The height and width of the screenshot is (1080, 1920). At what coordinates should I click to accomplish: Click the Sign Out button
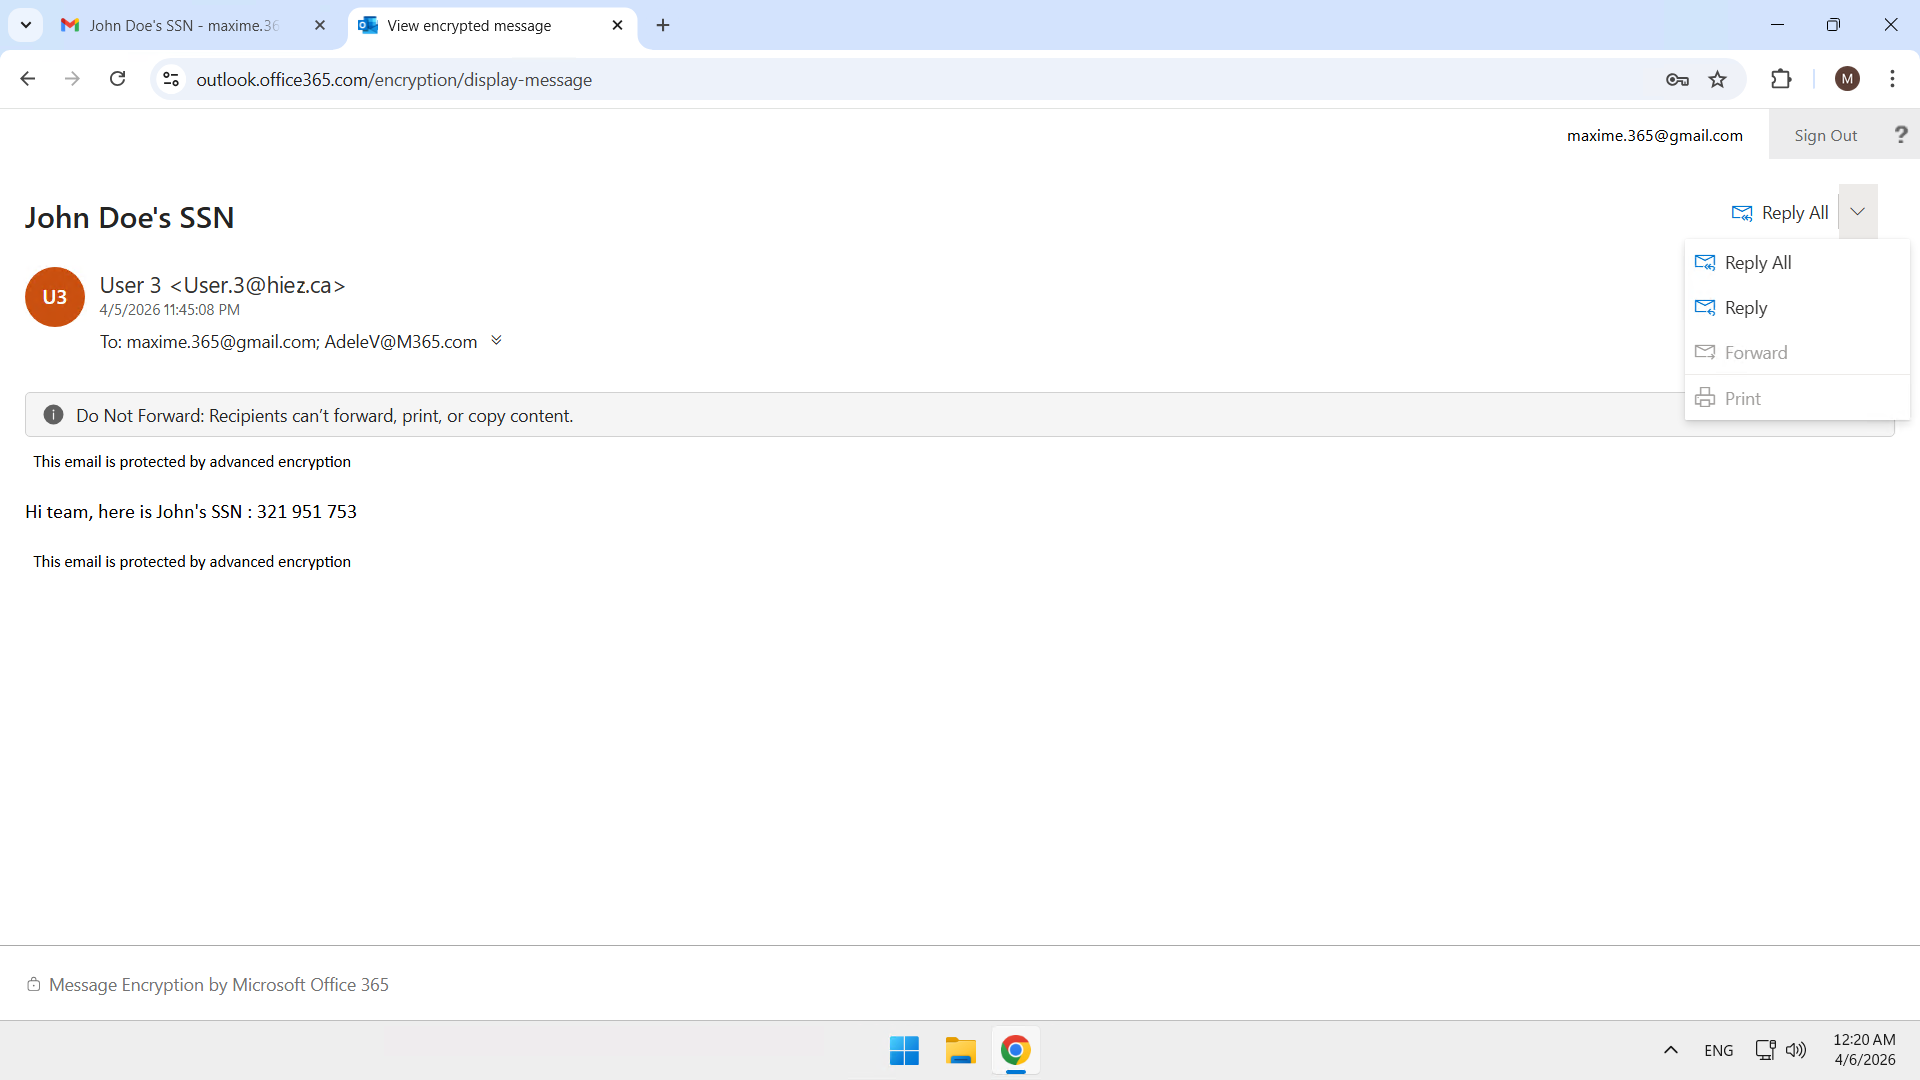pyautogui.click(x=1825, y=135)
